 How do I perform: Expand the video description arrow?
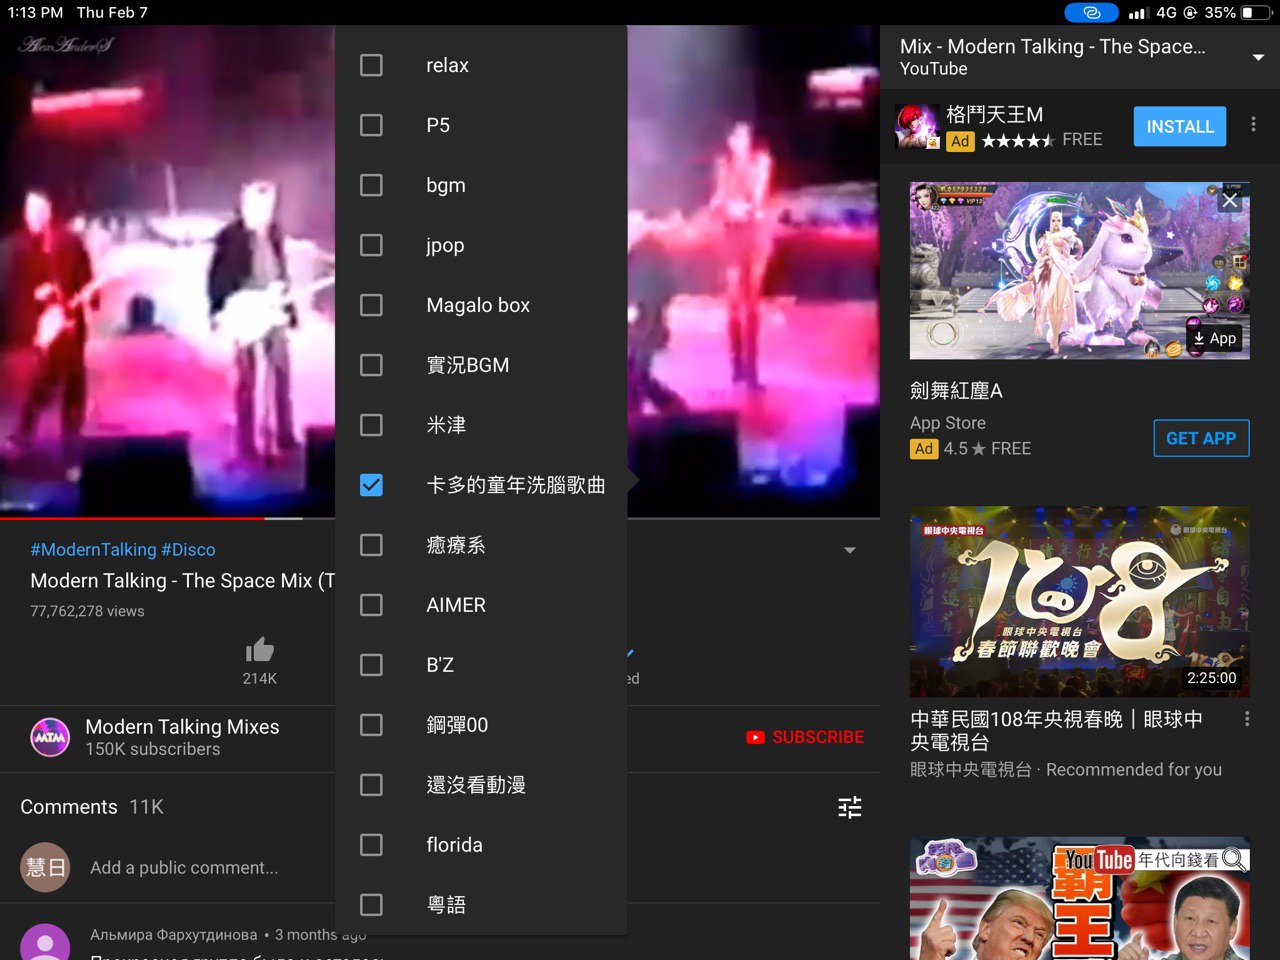point(849,550)
